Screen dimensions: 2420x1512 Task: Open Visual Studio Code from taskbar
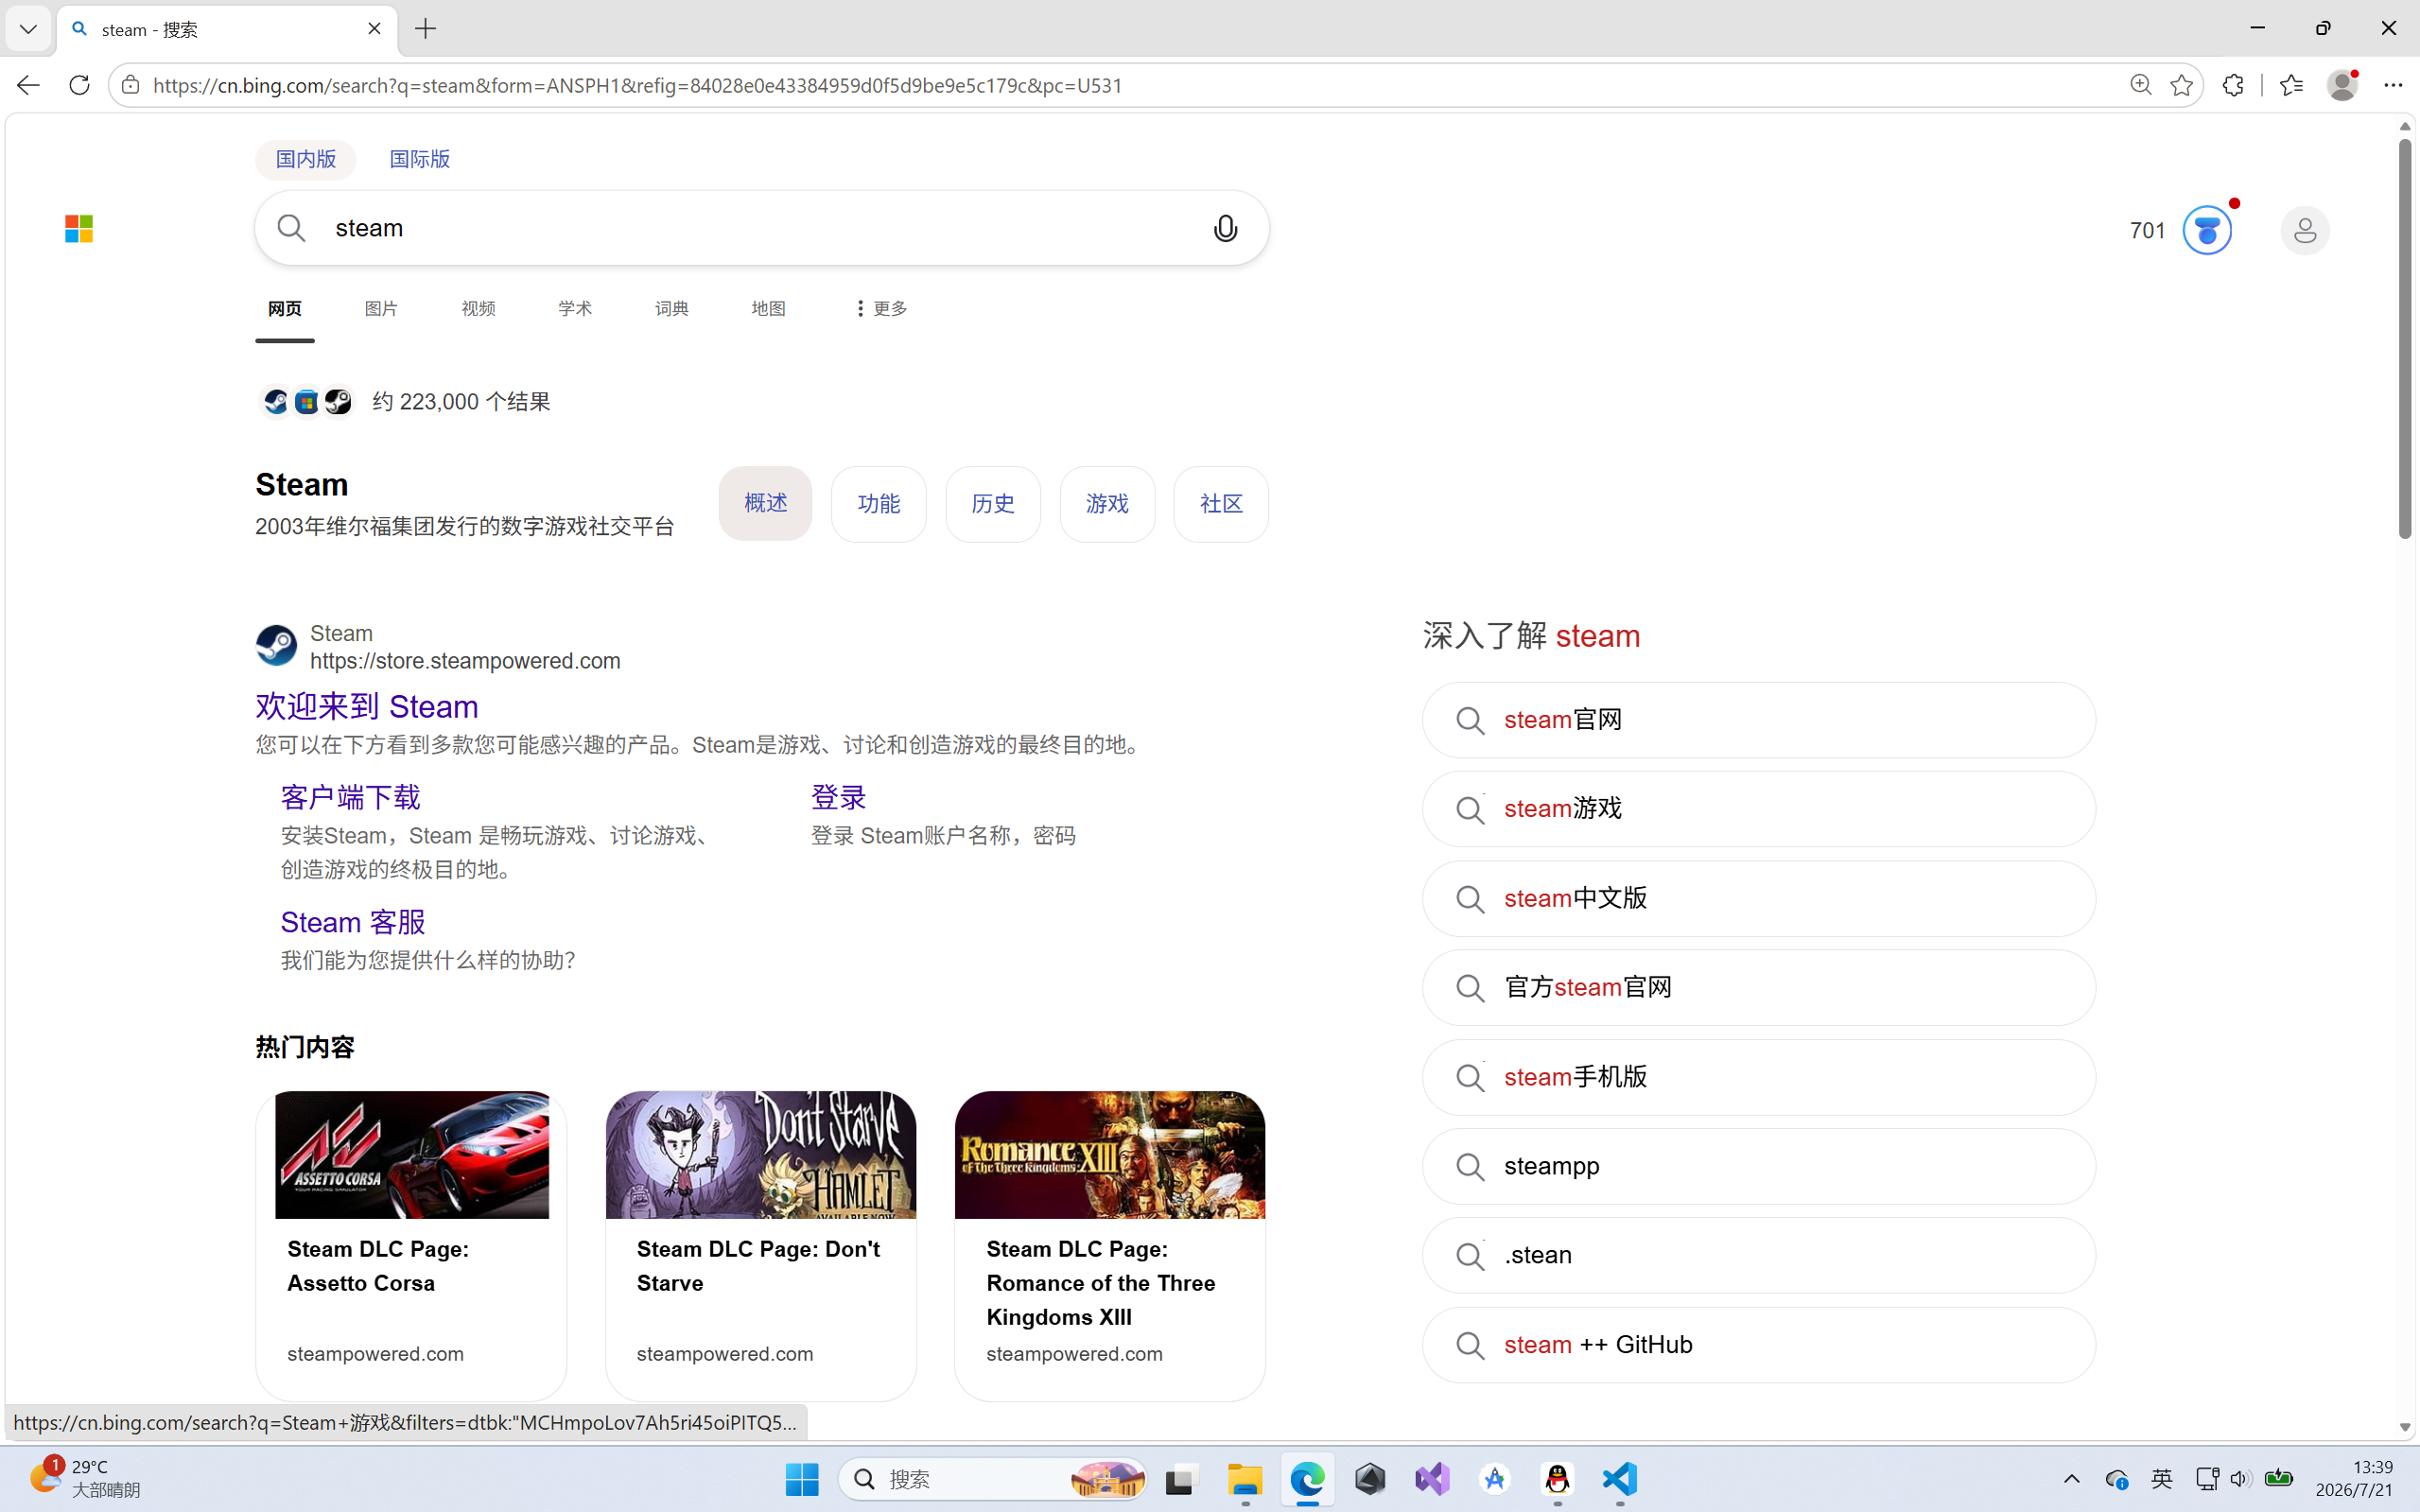tap(1620, 1479)
